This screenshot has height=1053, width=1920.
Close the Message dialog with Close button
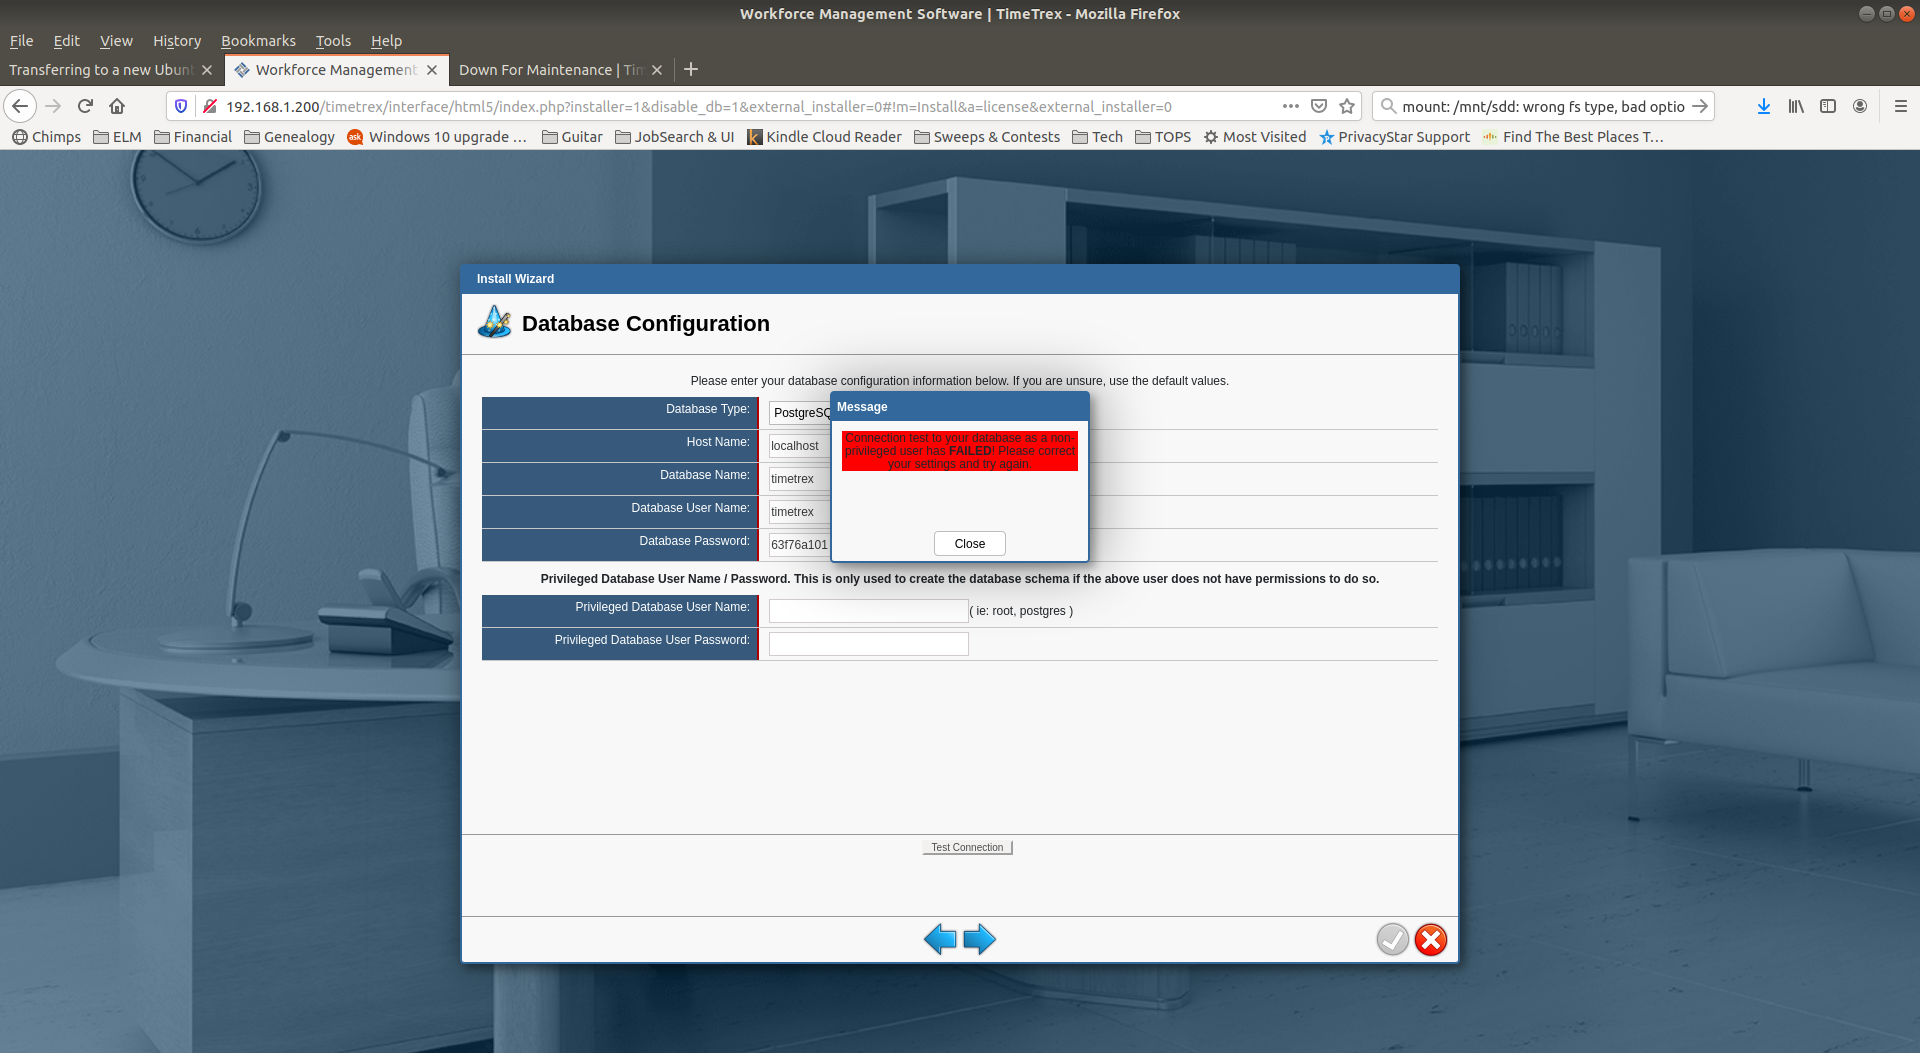click(x=969, y=543)
